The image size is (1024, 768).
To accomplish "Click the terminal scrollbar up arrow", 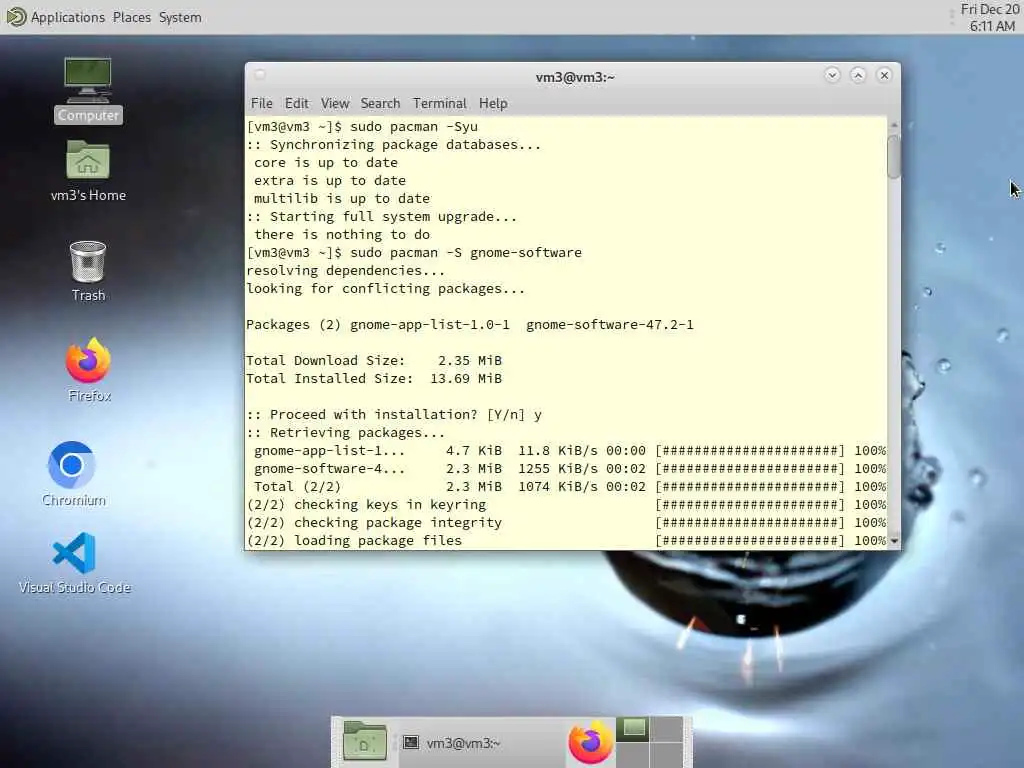I will (x=894, y=125).
